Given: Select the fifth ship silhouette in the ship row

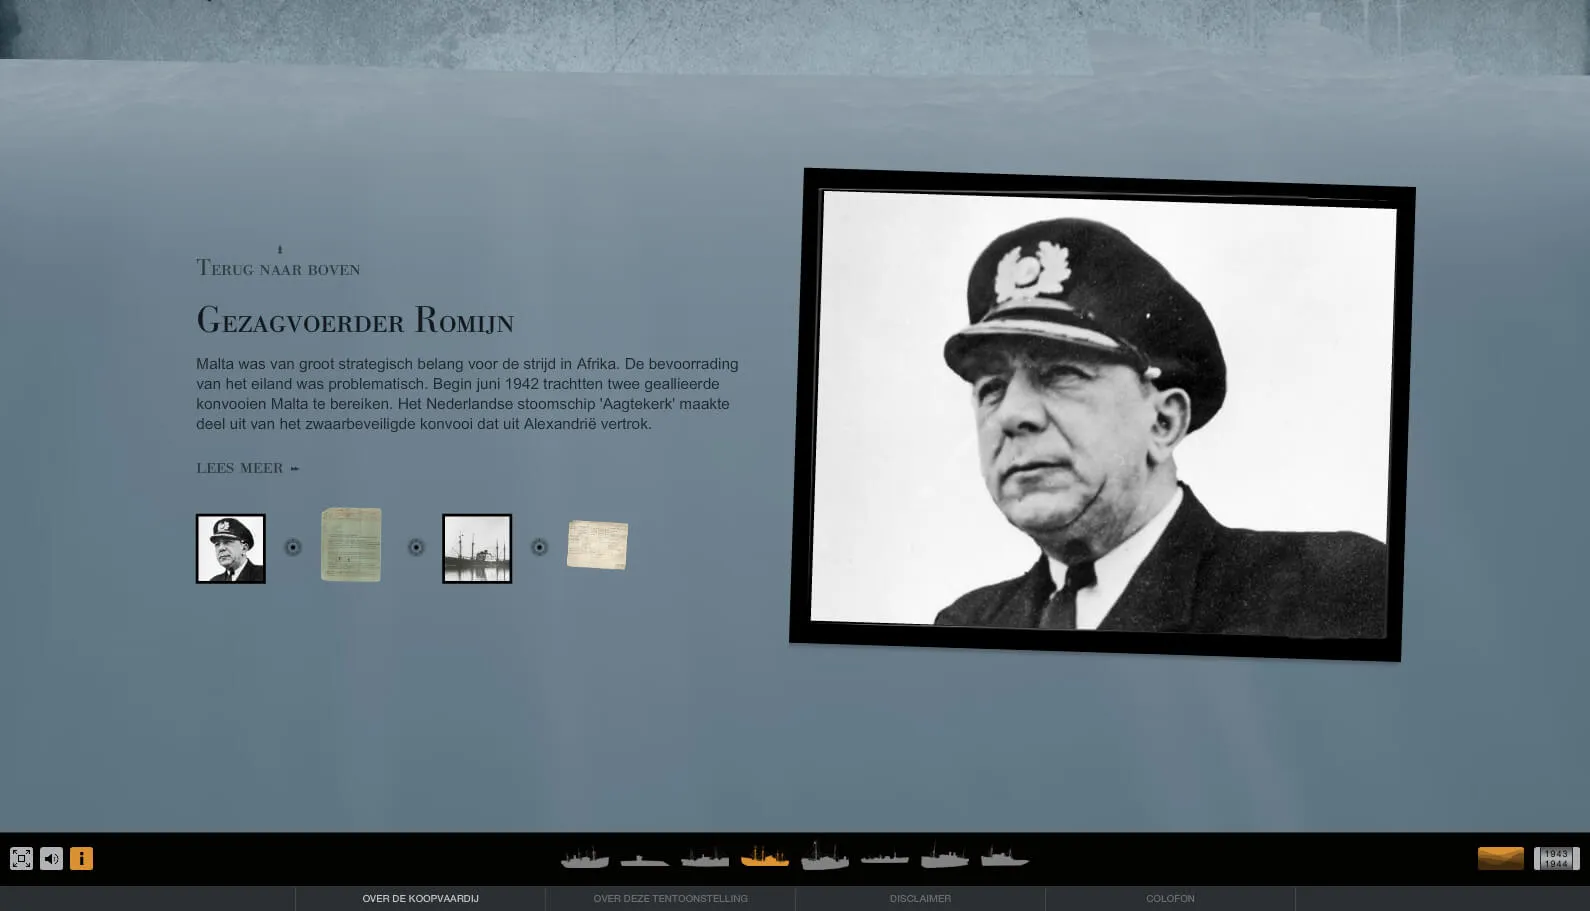Looking at the screenshot, I should (825, 856).
